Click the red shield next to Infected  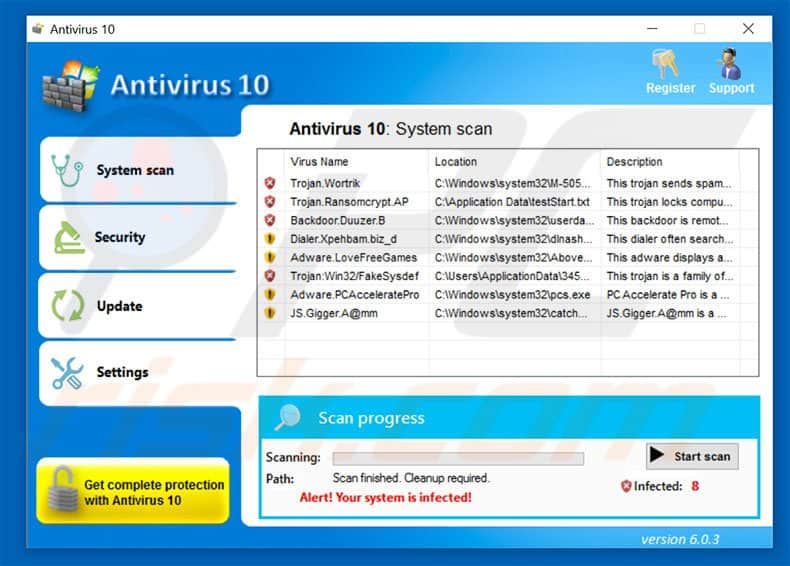pos(626,486)
